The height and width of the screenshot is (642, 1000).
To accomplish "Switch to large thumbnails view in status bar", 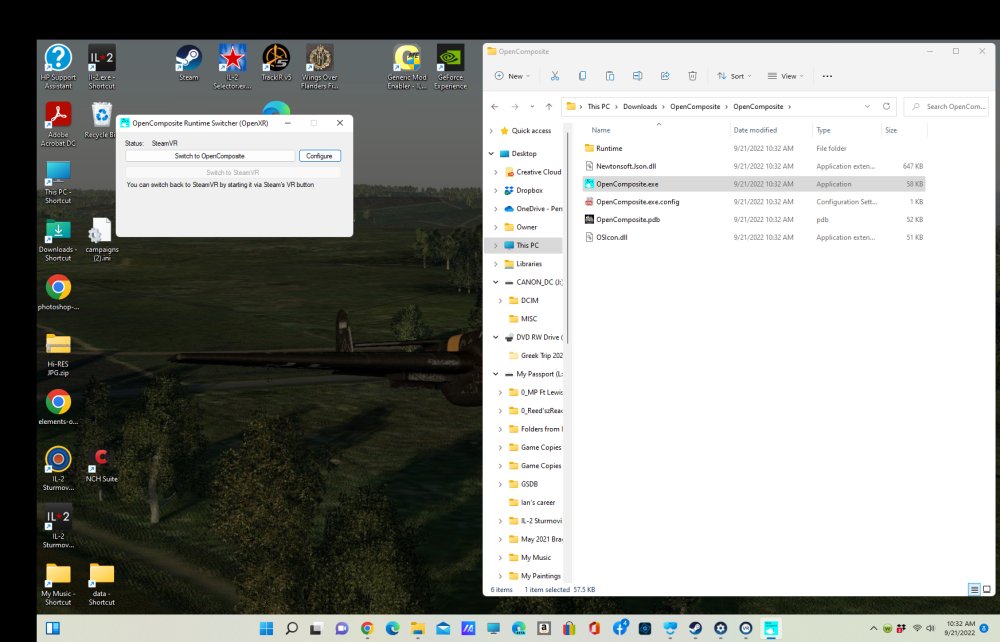I will click(986, 590).
